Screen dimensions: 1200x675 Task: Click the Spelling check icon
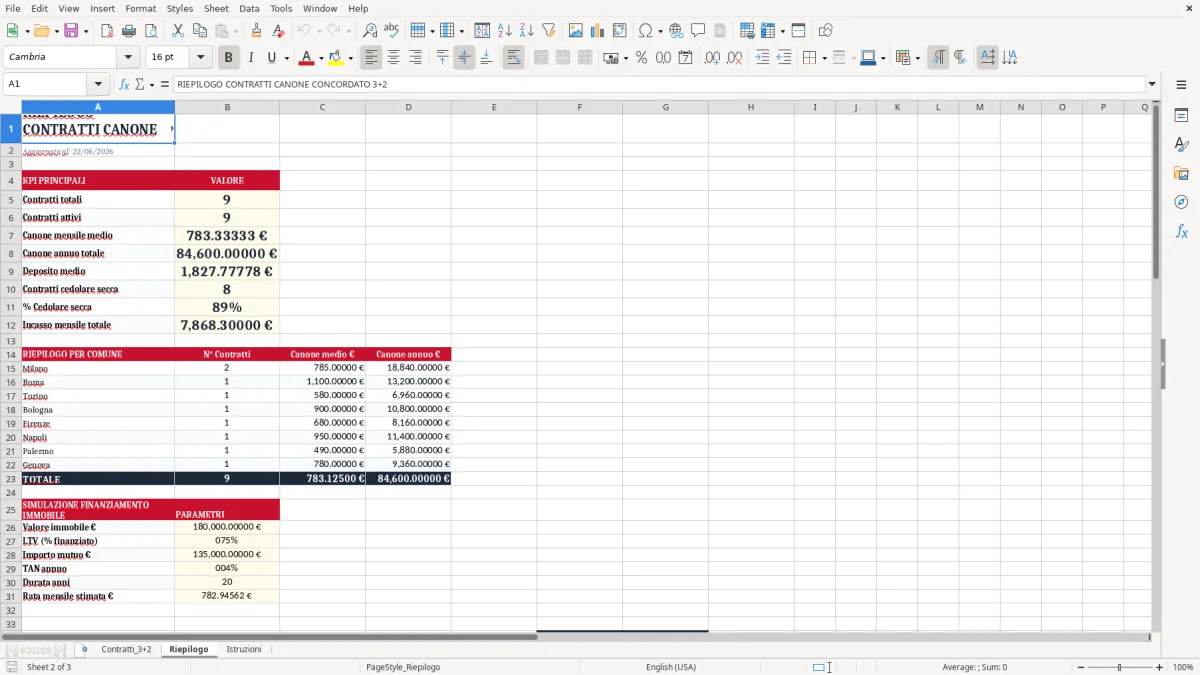click(x=392, y=31)
